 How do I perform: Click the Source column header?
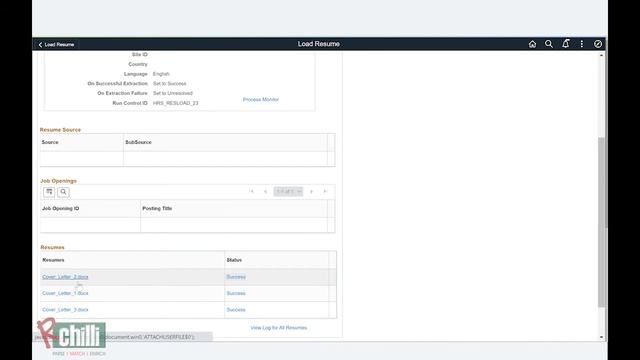coord(50,142)
